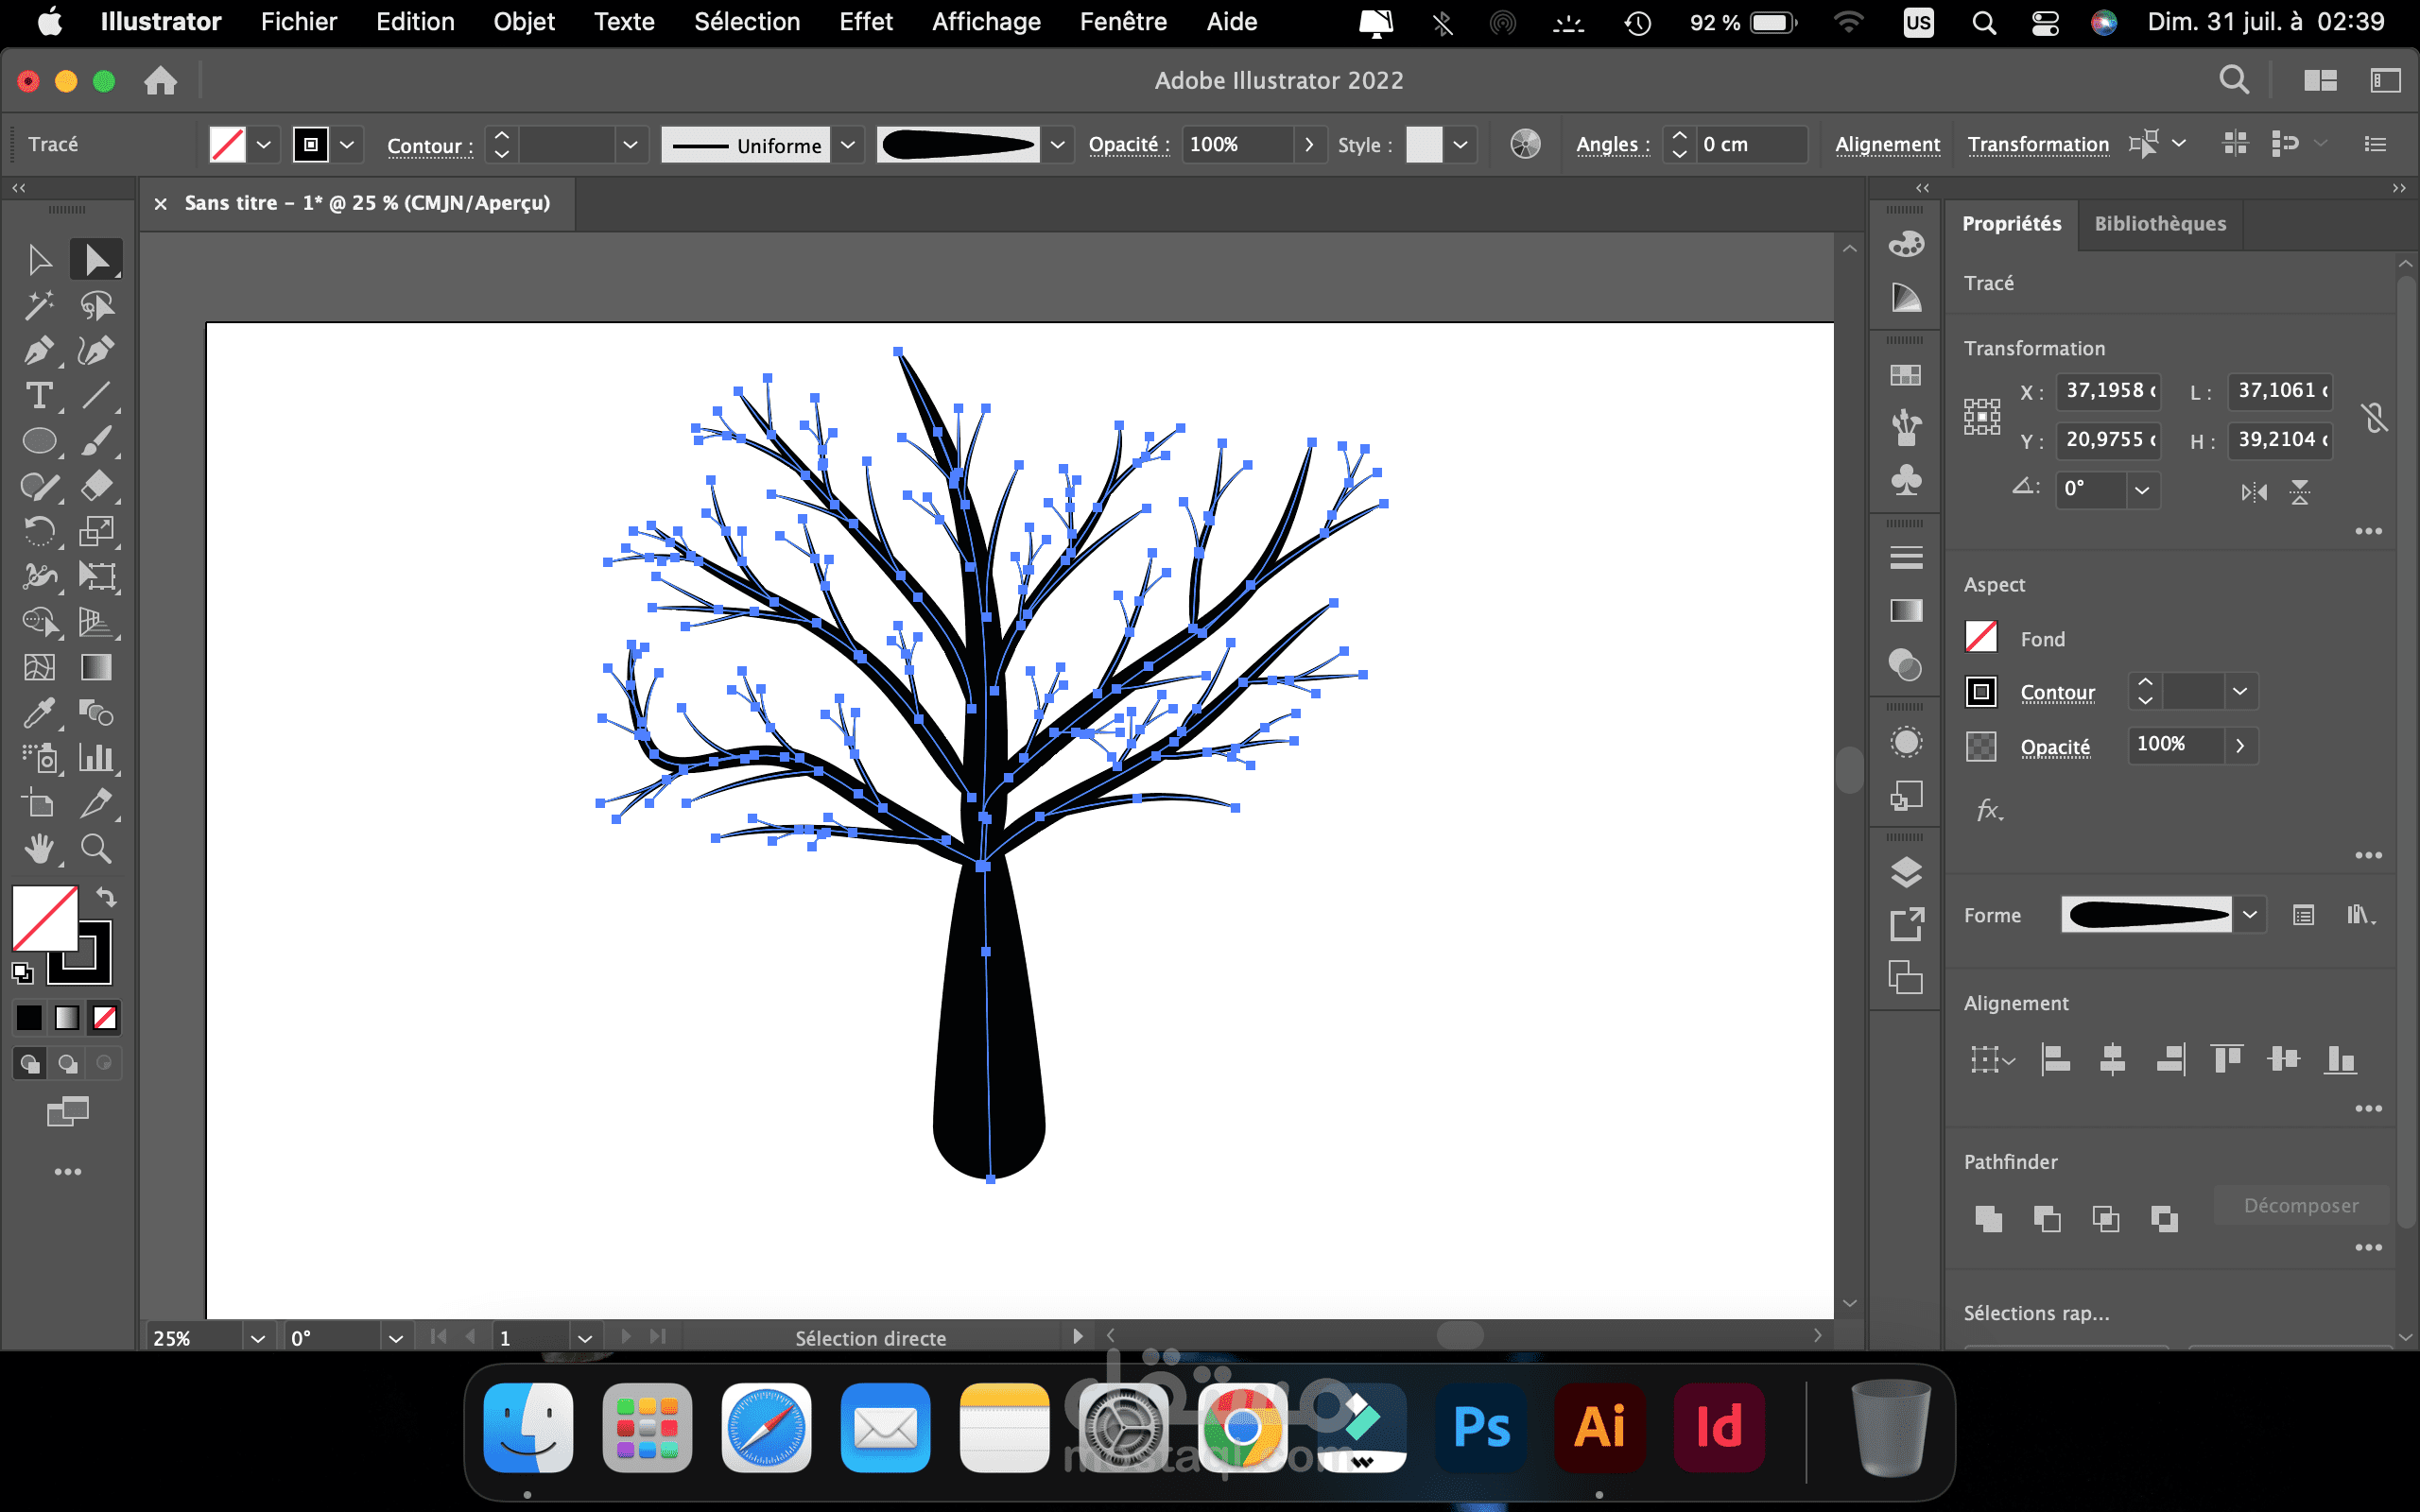Open the Uniforme stroke profile dropdown
The image size is (2420, 1512).
[848, 145]
